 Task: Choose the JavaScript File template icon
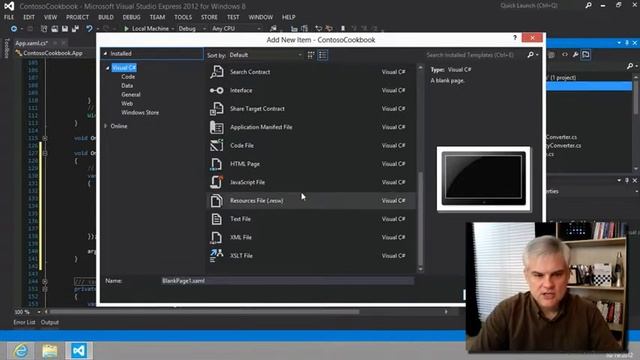216,182
